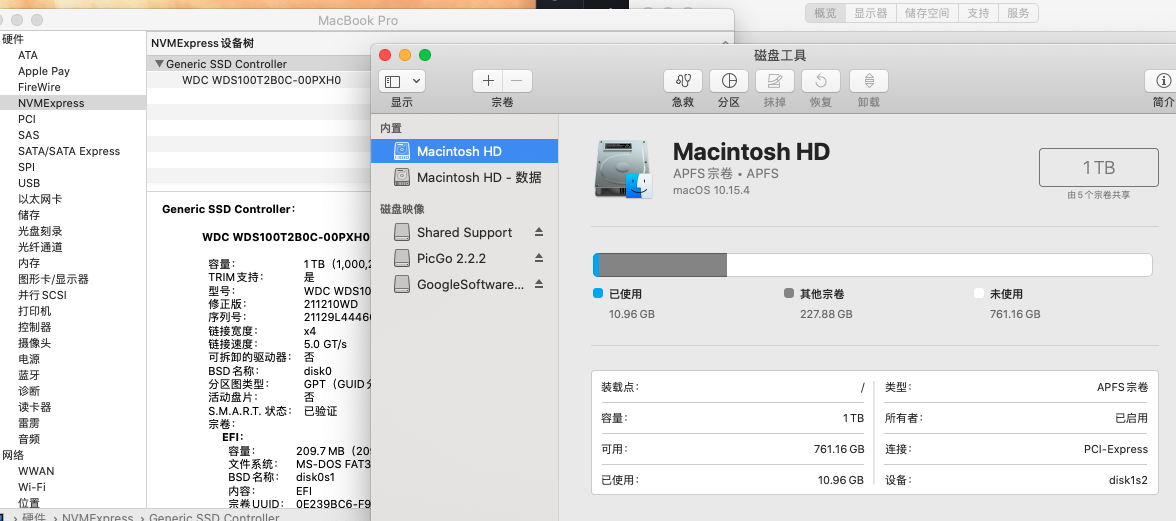The image size is (1176, 521).
Task: Eject the PicGo 2.2.2 disk image
Action: pos(538,258)
